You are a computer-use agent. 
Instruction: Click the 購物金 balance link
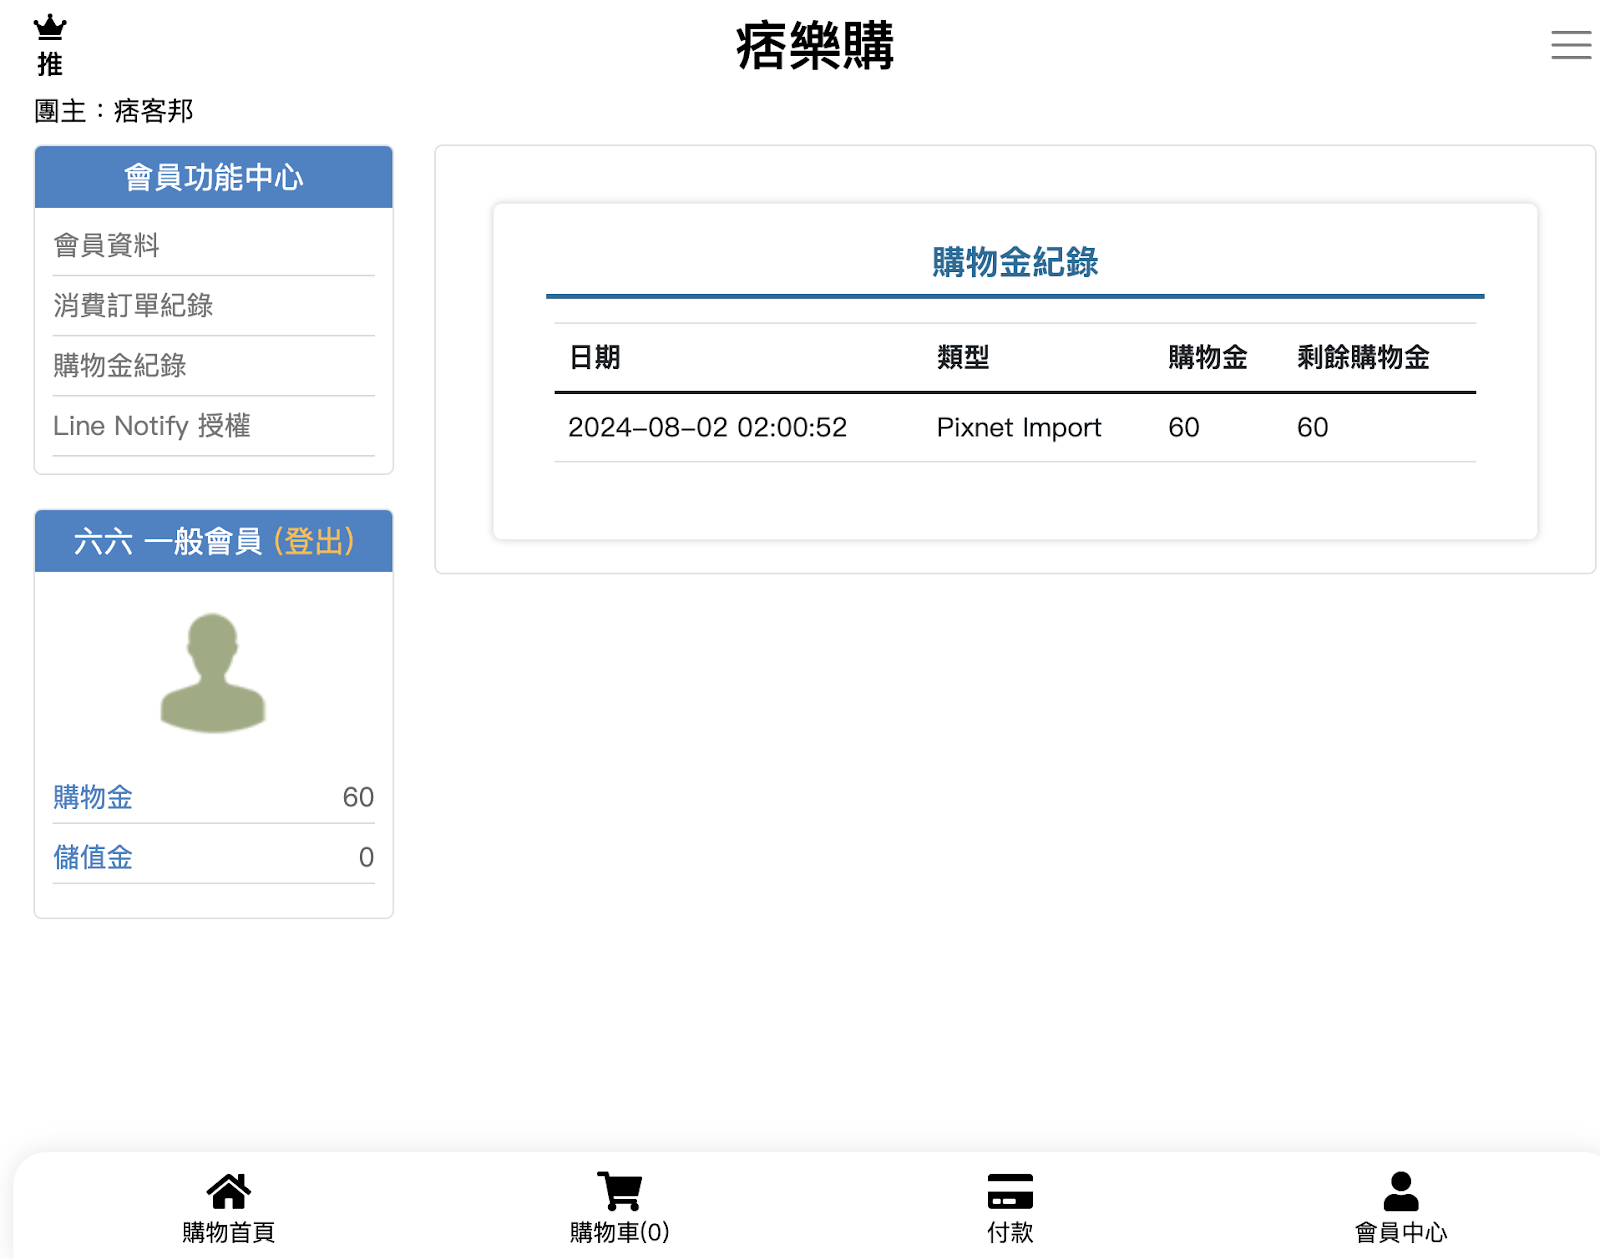pyautogui.click(x=93, y=797)
